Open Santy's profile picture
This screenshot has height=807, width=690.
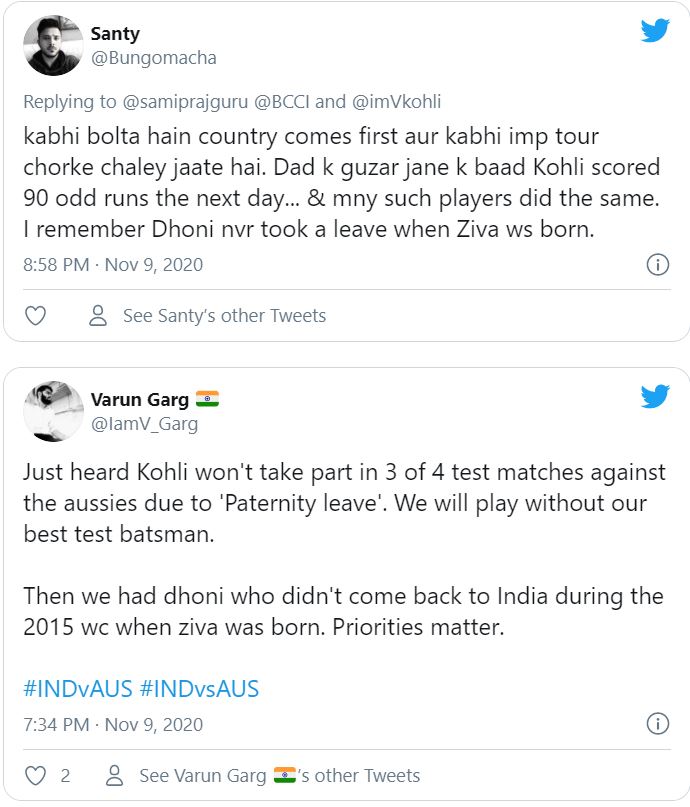pyautogui.click(x=53, y=46)
